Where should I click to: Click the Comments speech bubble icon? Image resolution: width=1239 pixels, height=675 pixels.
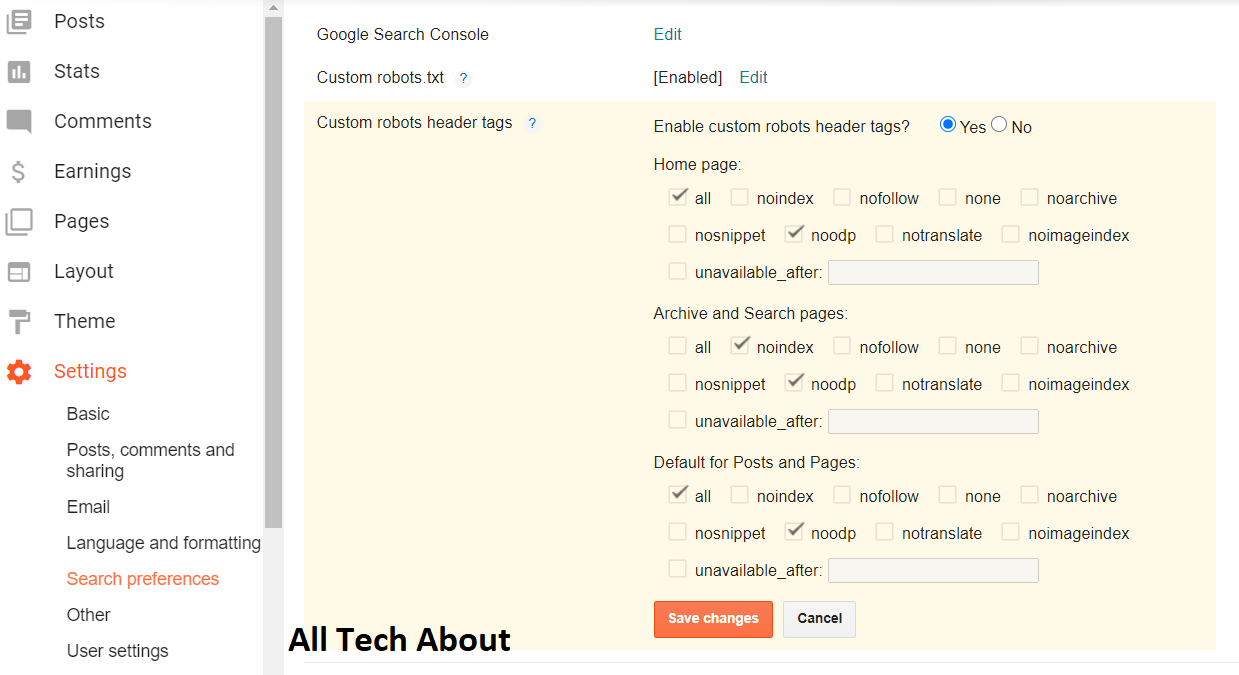(19, 121)
